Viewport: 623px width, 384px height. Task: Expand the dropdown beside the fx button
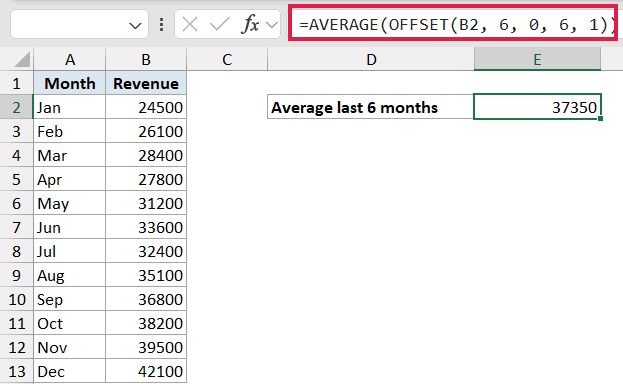272,25
